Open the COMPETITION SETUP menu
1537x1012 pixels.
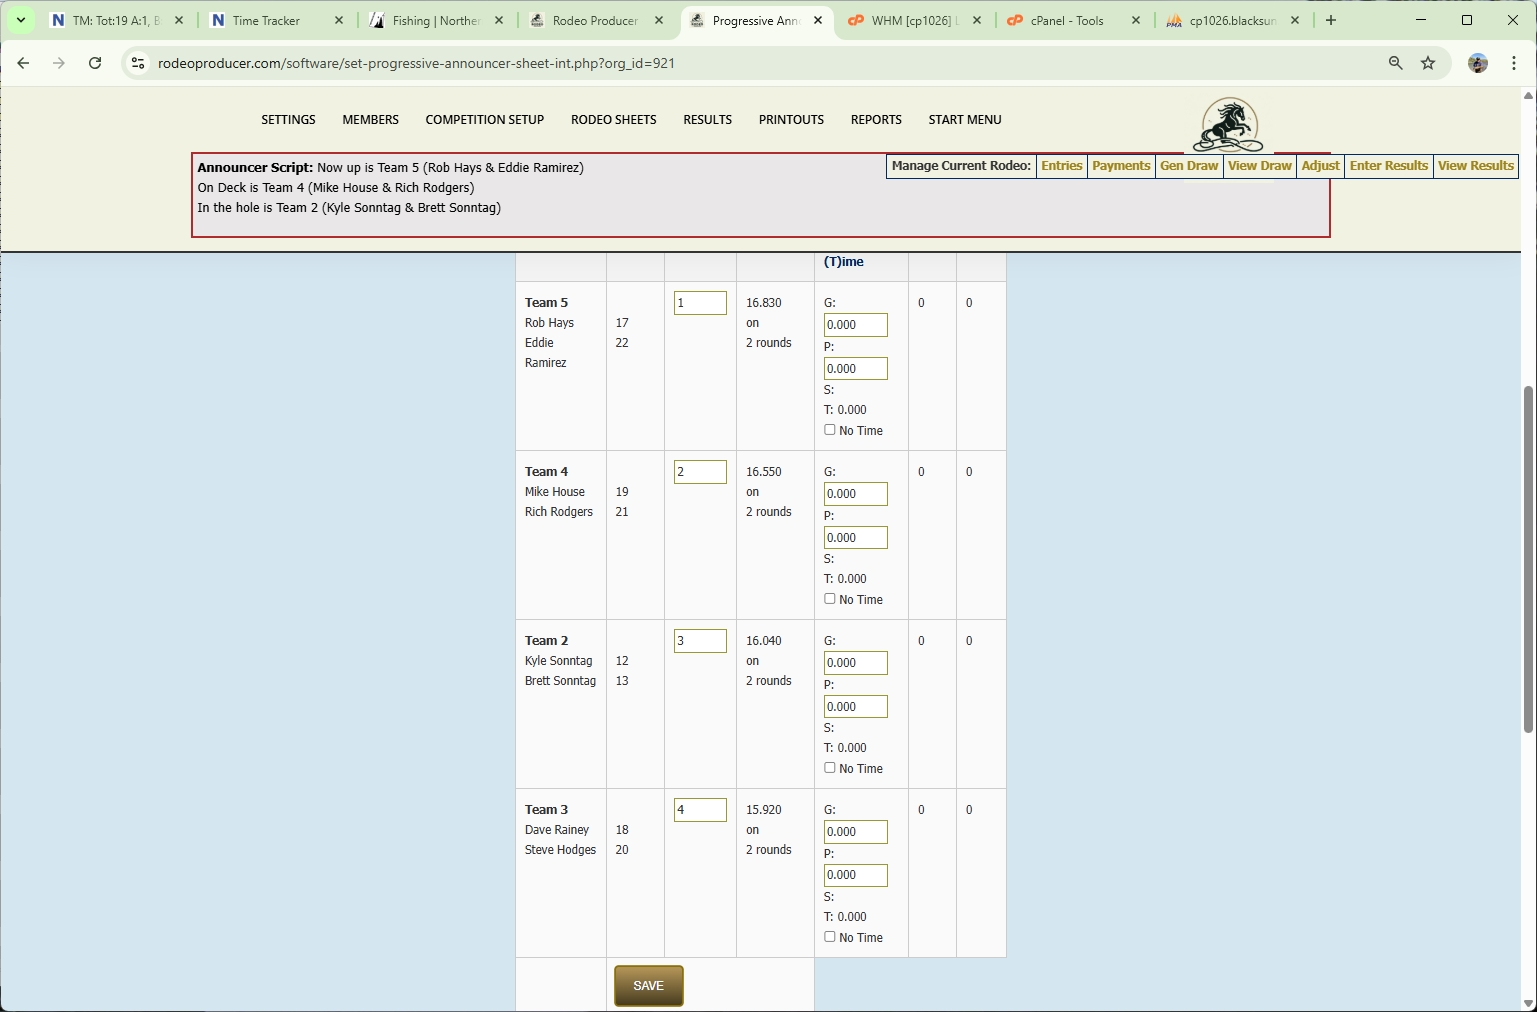(x=484, y=119)
